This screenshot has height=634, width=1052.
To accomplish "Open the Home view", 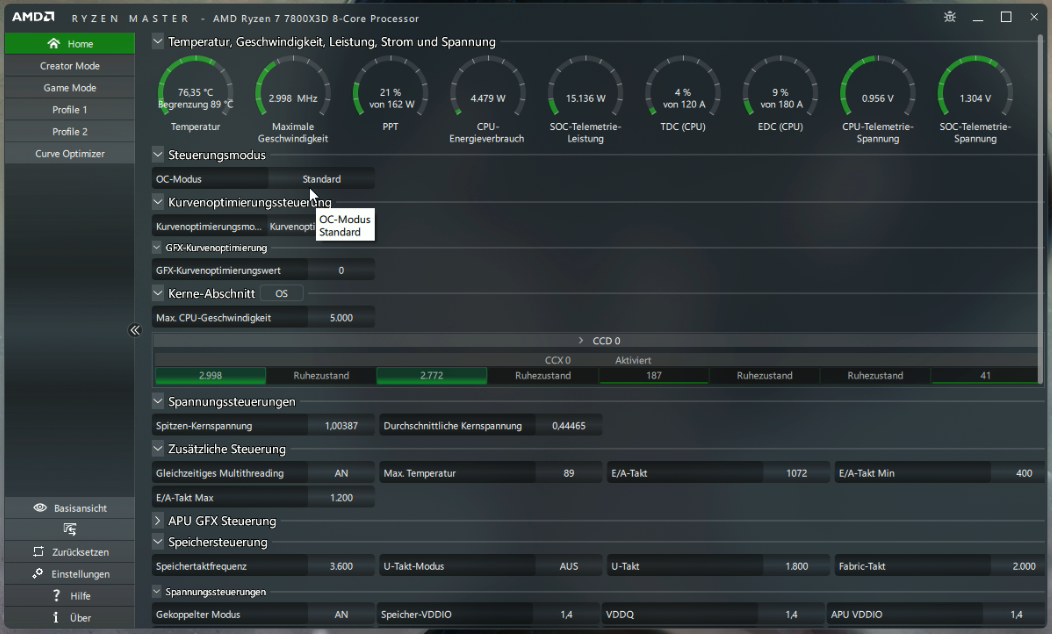I will click(x=70, y=44).
